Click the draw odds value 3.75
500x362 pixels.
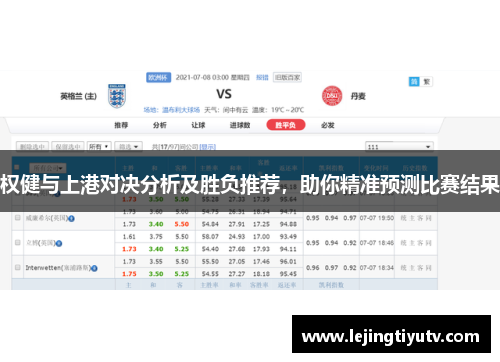pyautogui.click(x=156, y=237)
